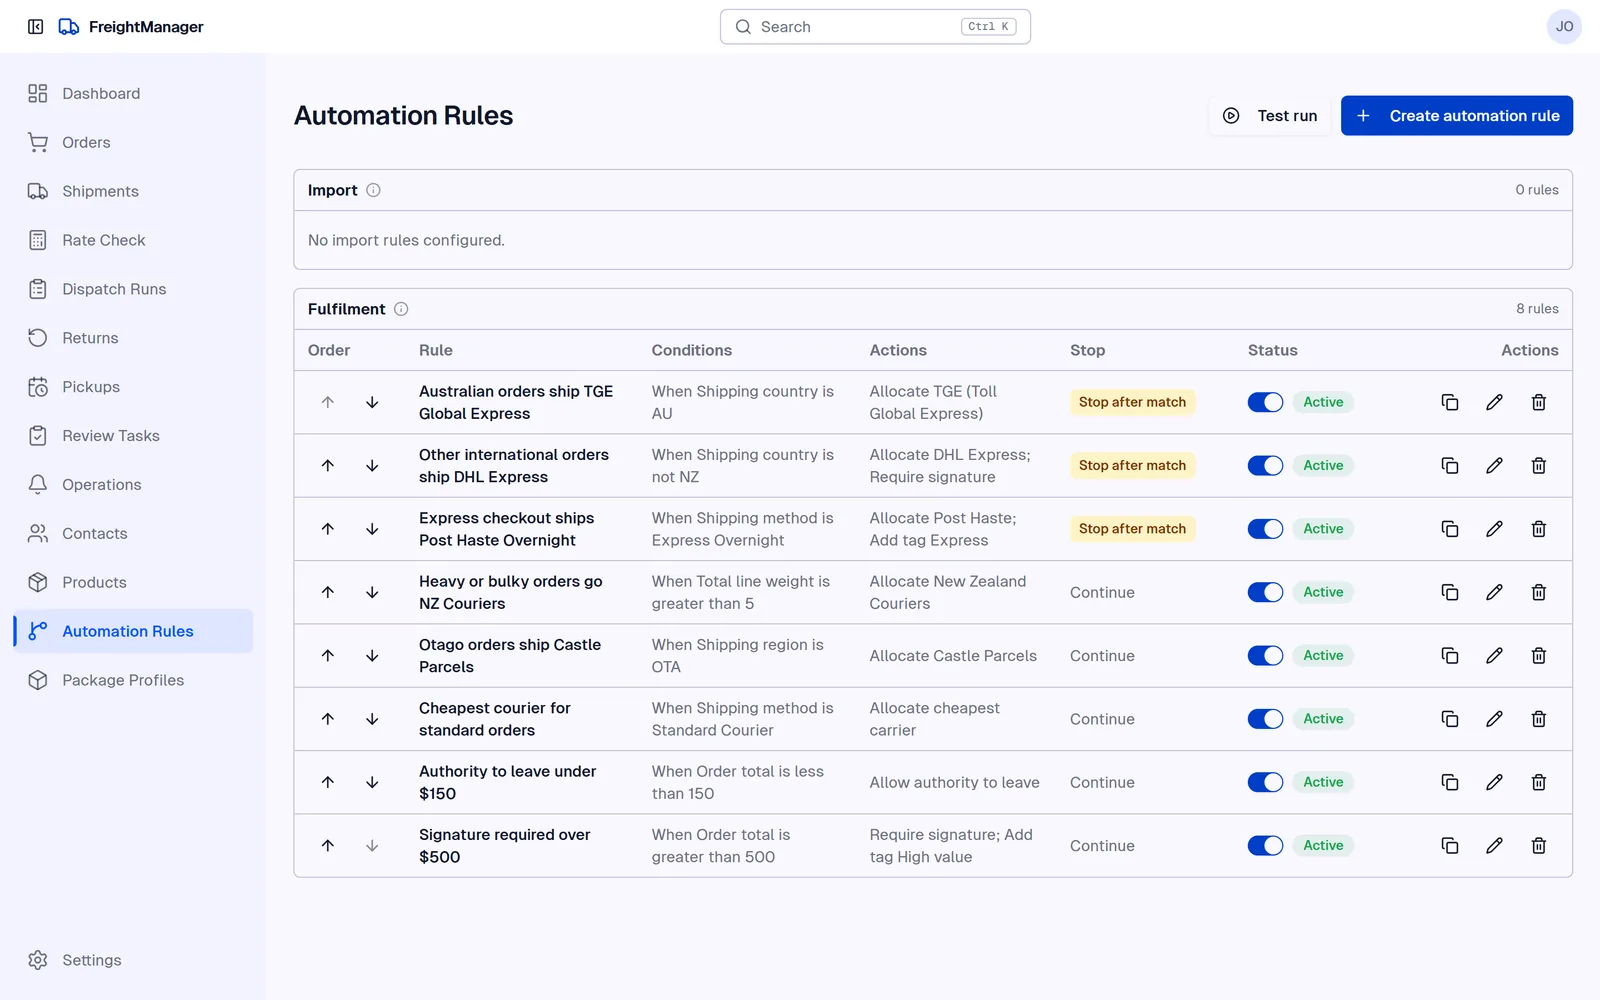This screenshot has width=1600, height=1000.
Task: Toggle off the Other international orders rule
Action: (x=1265, y=465)
